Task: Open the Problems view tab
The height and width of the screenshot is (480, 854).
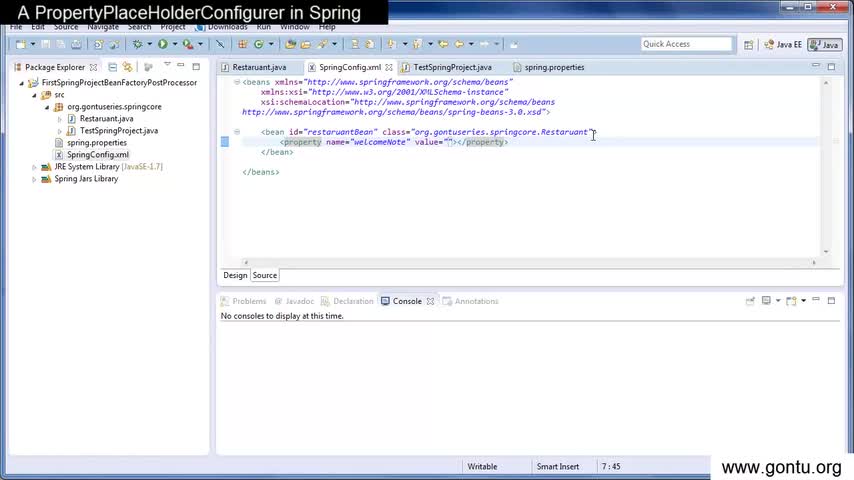Action: click(243, 301)
